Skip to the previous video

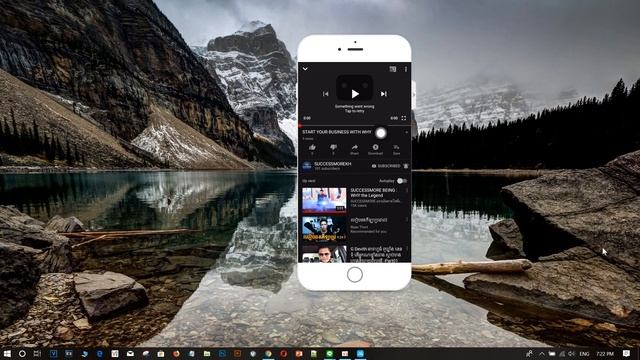click(x=326, y=94)
